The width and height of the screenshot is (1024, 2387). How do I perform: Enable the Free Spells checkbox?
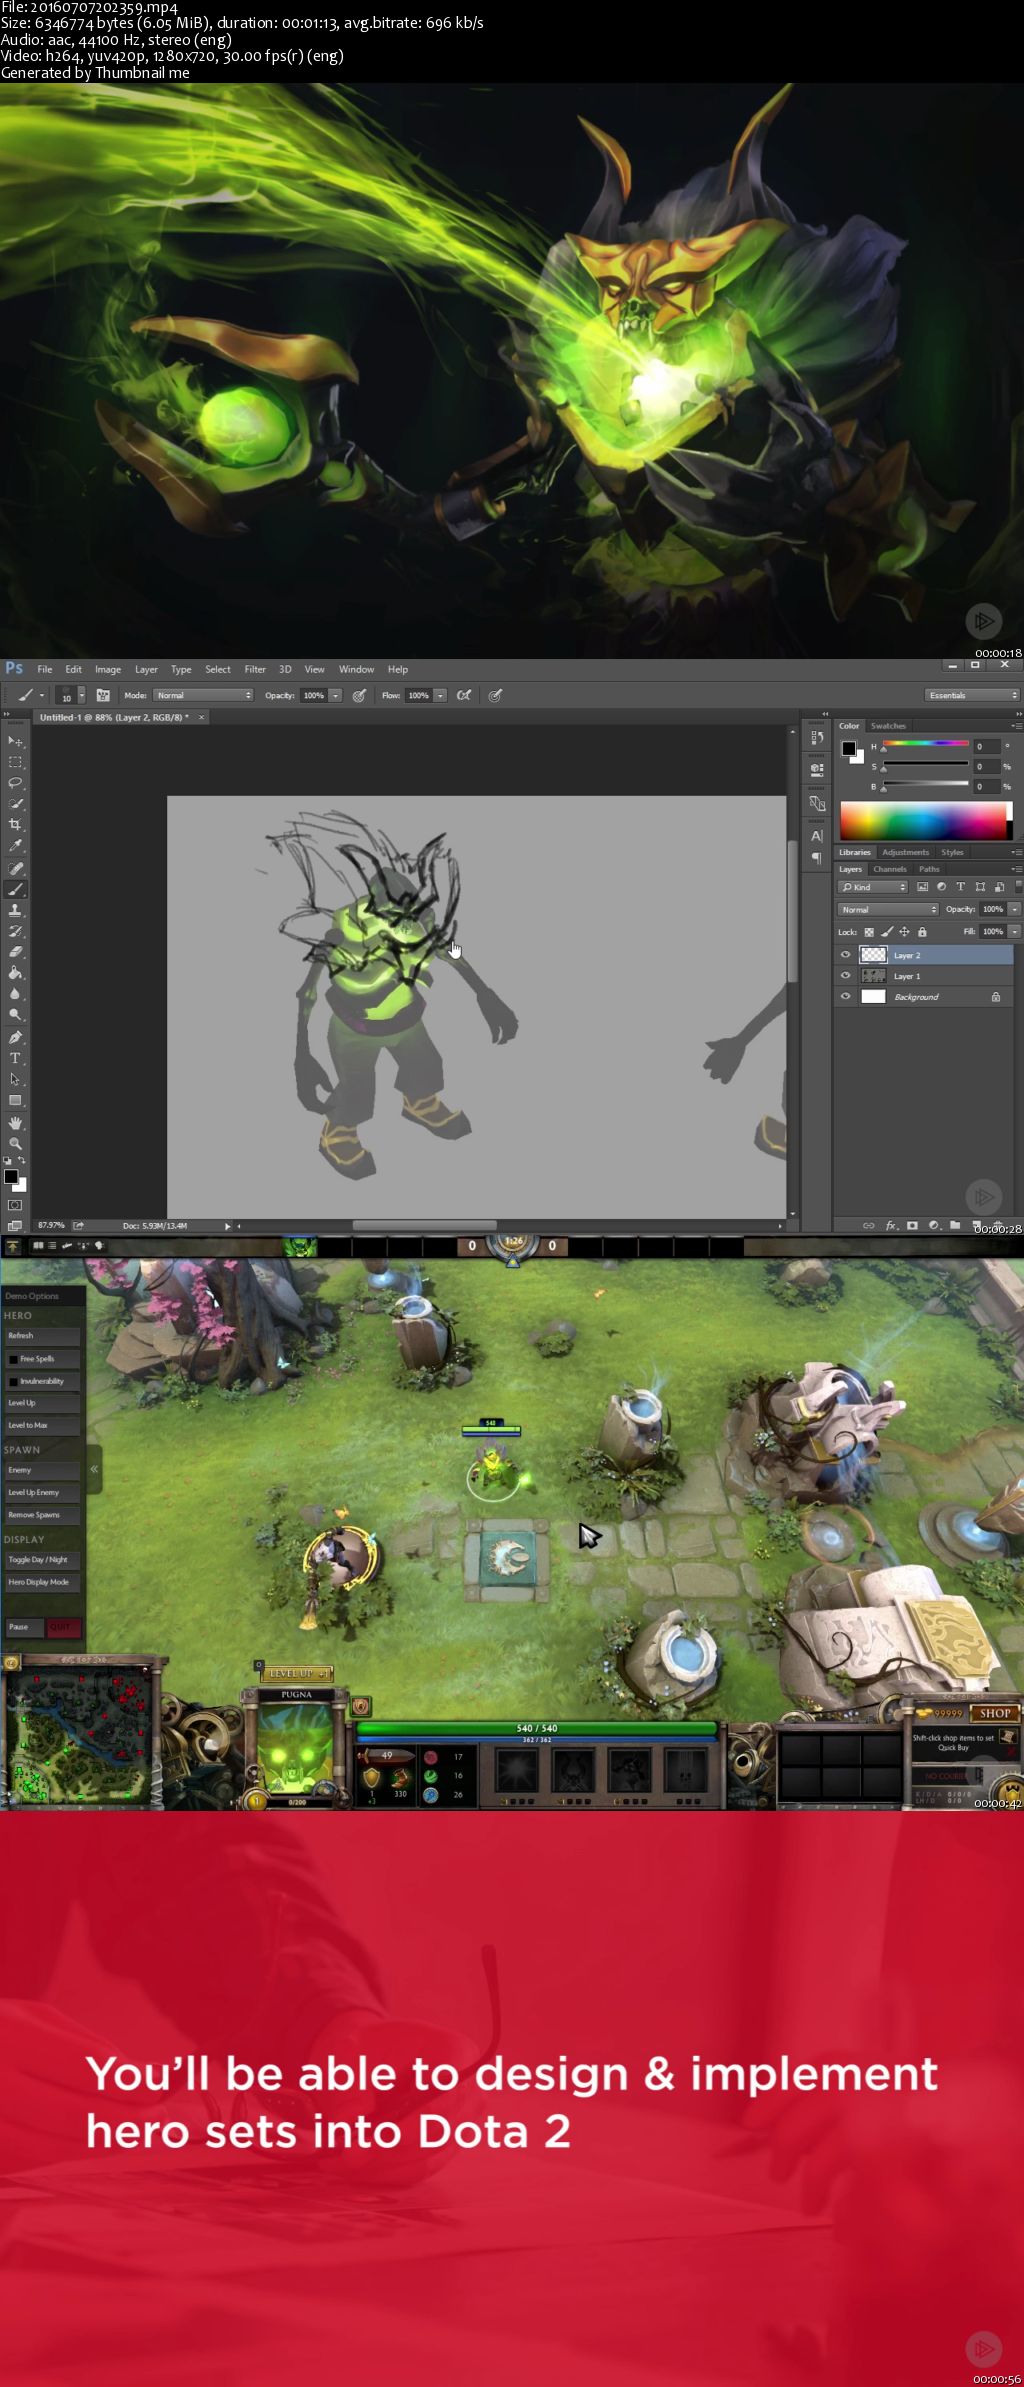coord(14,1359)
